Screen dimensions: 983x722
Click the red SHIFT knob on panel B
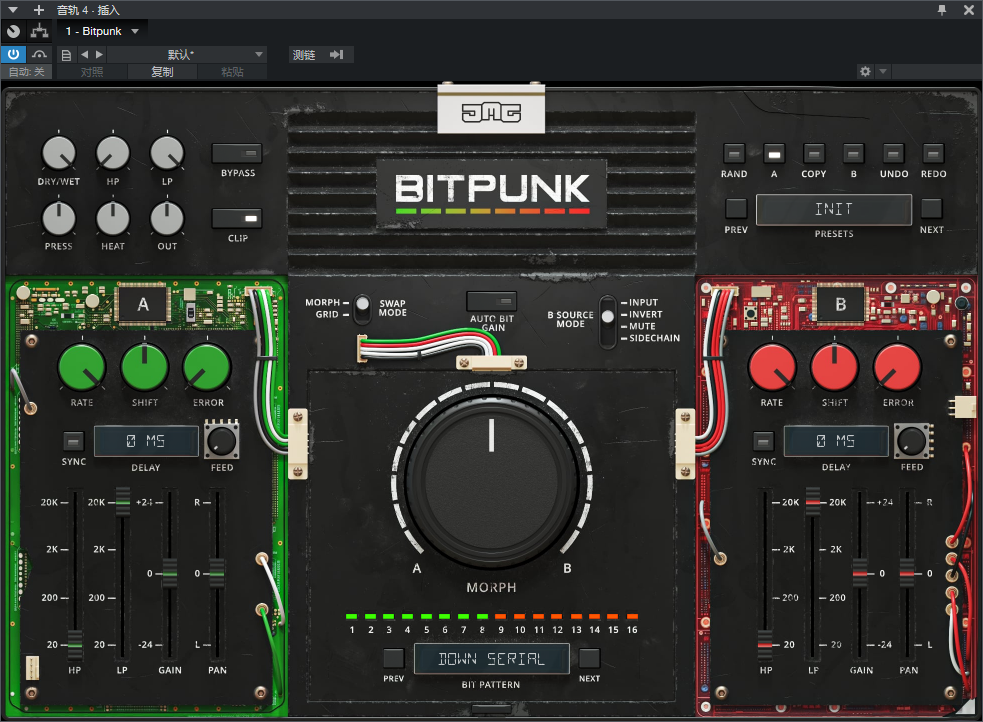click(x=834, y=368)
